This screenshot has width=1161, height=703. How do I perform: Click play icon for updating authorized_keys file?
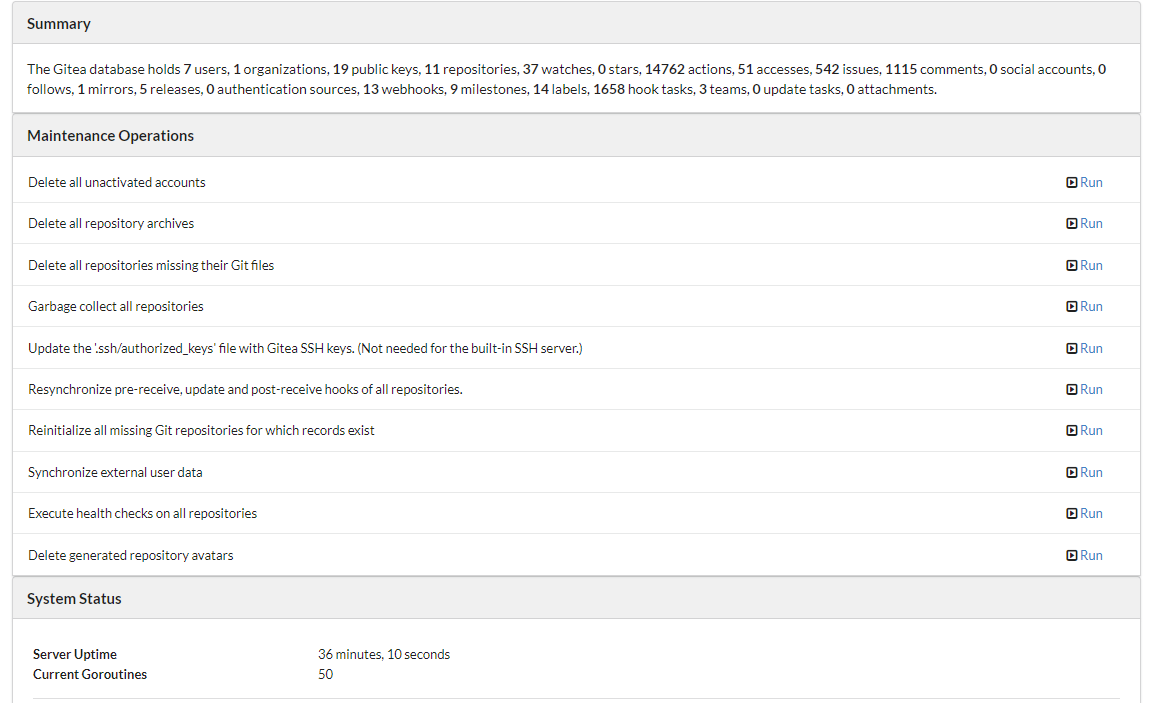coord(1071,348)
